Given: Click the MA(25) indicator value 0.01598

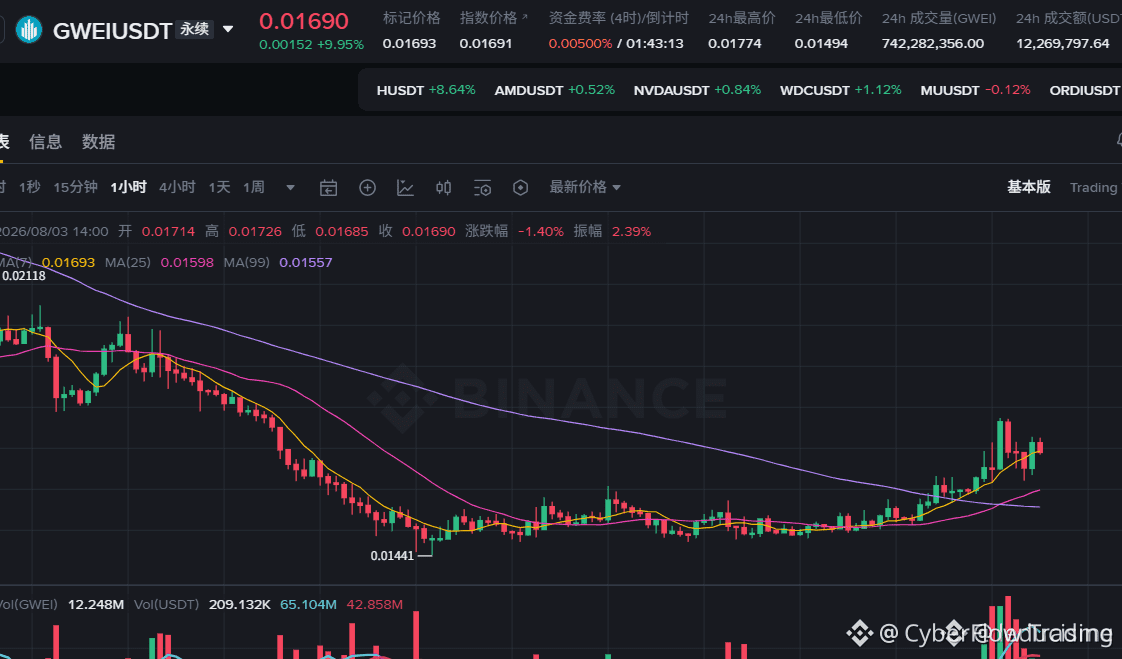Looking at the screenshot, I should pos(187,262).
